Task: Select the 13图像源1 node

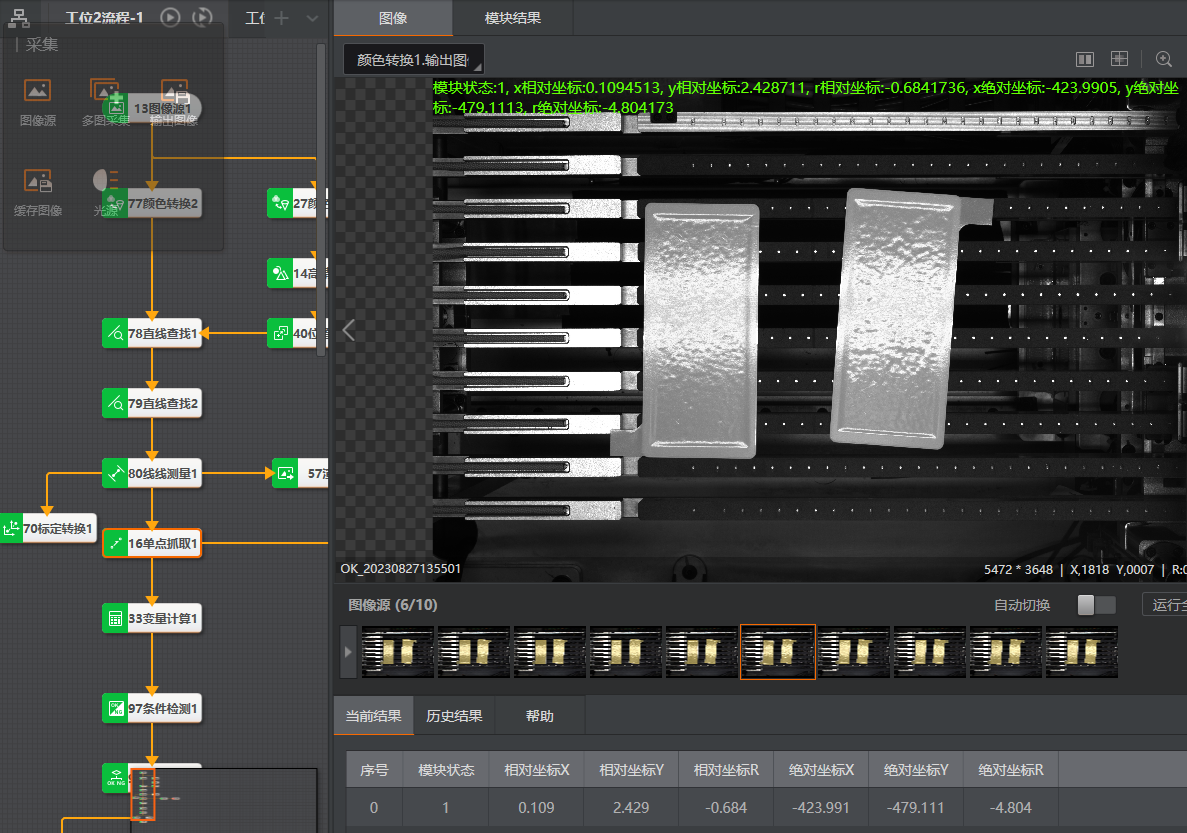Action: click(152, 108)
